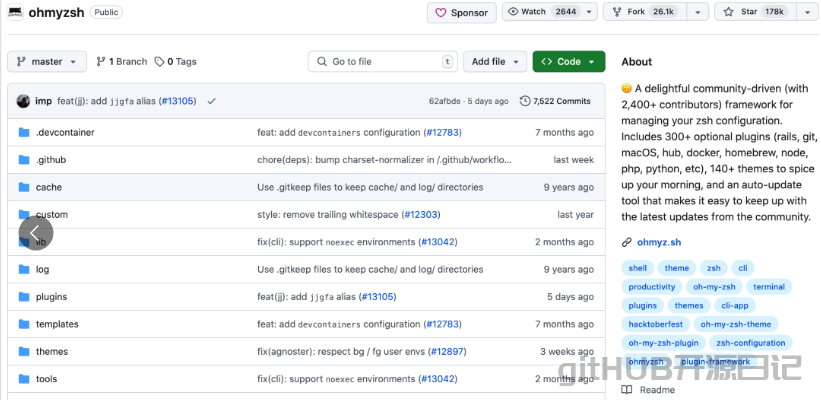The height and width of the screenshot is (400, 821).
Task: Select the cli-app topic tag
Action: pyautogui.click(x=734, y=306)
